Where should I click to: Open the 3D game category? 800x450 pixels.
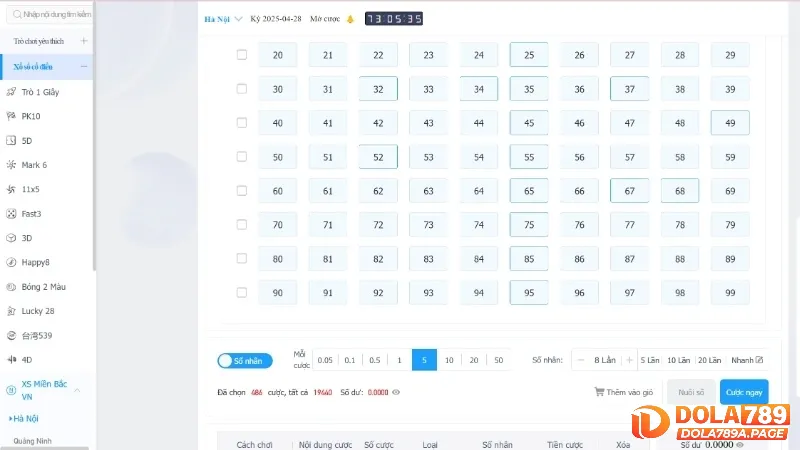click(27, 238)
